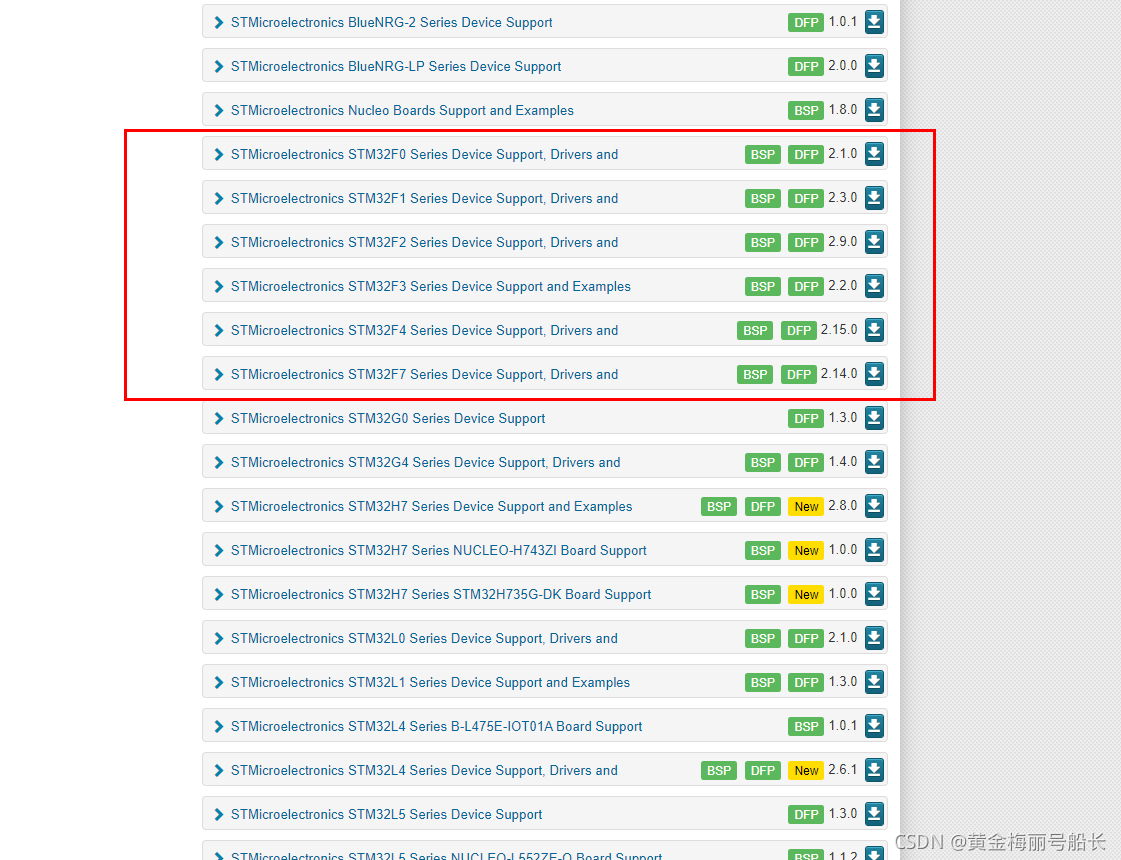The image size is (1121, 860).
Task: Click New badge on STM32H735G-DK row
Action: [x=806, y=594]
